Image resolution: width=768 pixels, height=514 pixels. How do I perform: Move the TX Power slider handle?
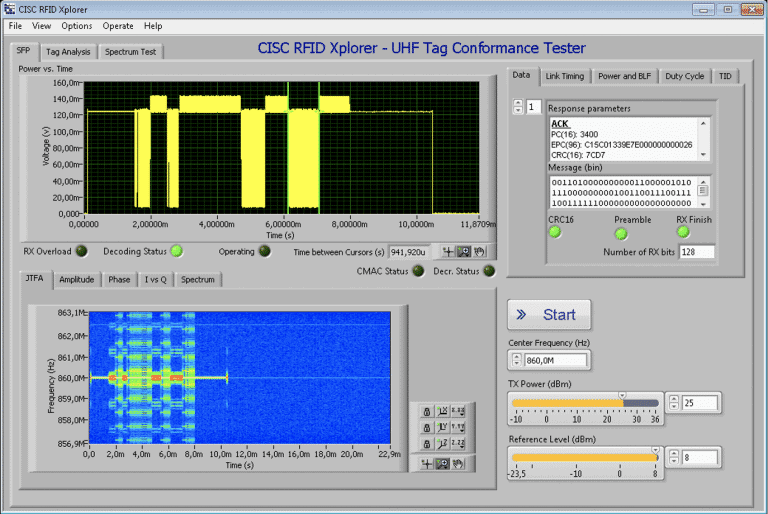(622, 395)
